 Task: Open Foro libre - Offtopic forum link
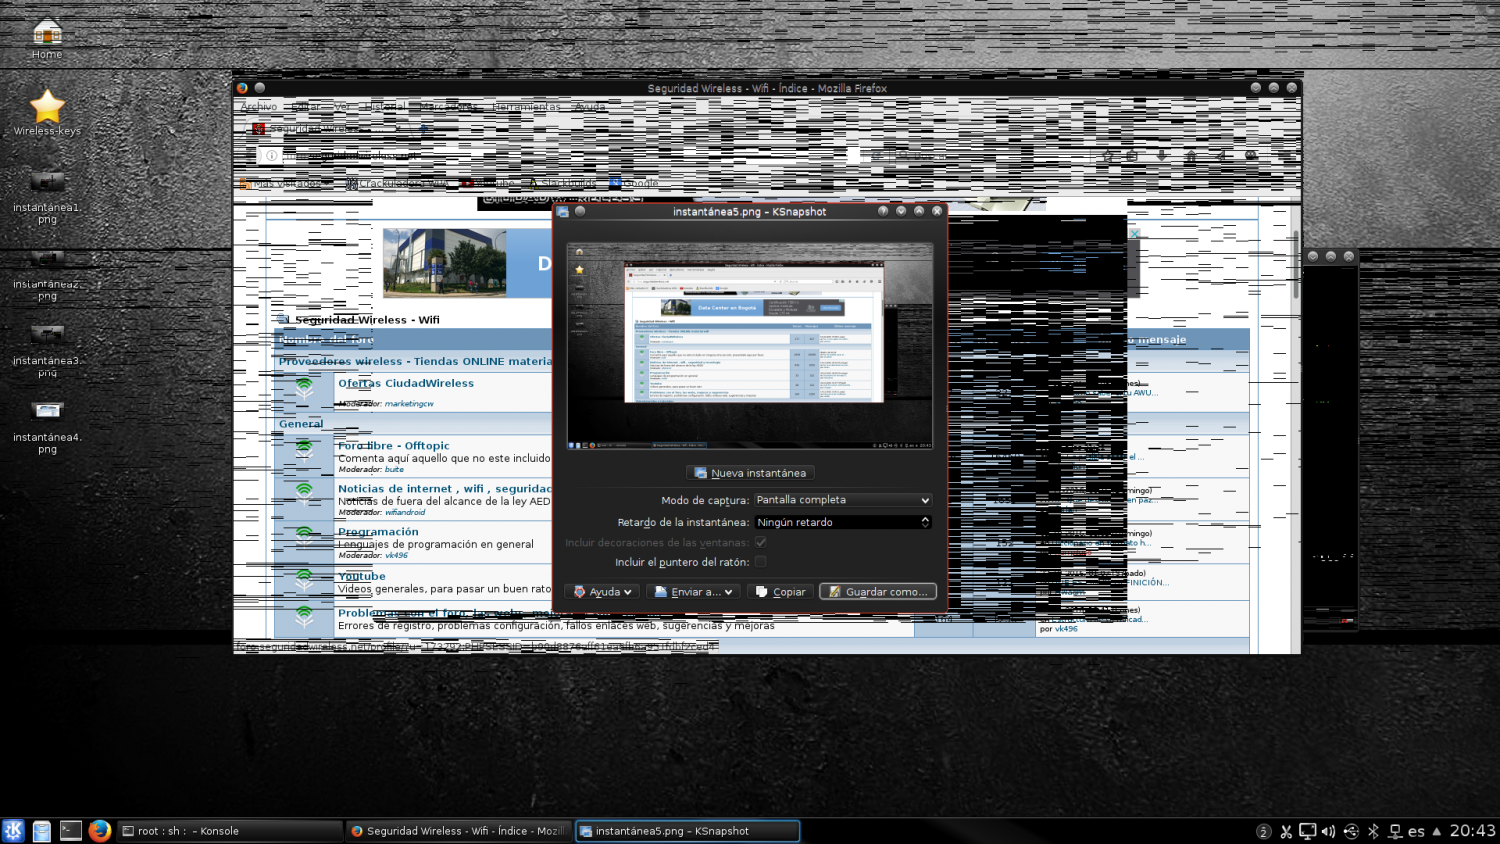pyautogui.click(x=393, y=446)
